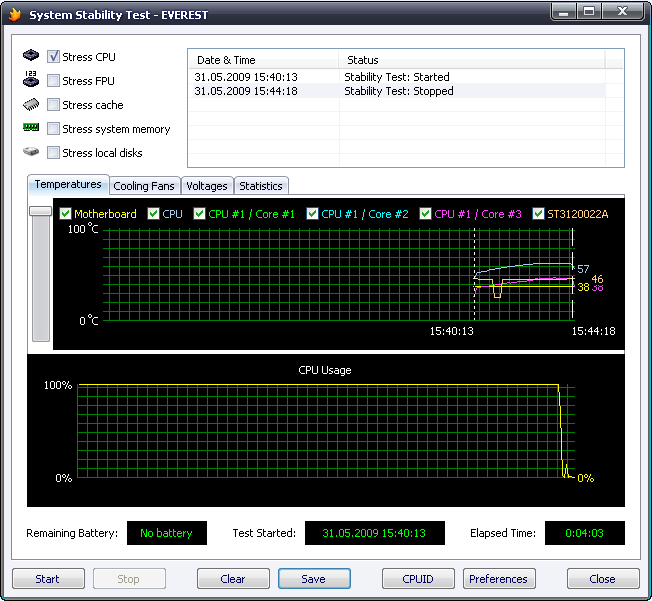Image resolution: width=652 pixels, height=601 pixels.
Task: Enable Stress system memory checkbox
Action: click(x=54, y=129)
